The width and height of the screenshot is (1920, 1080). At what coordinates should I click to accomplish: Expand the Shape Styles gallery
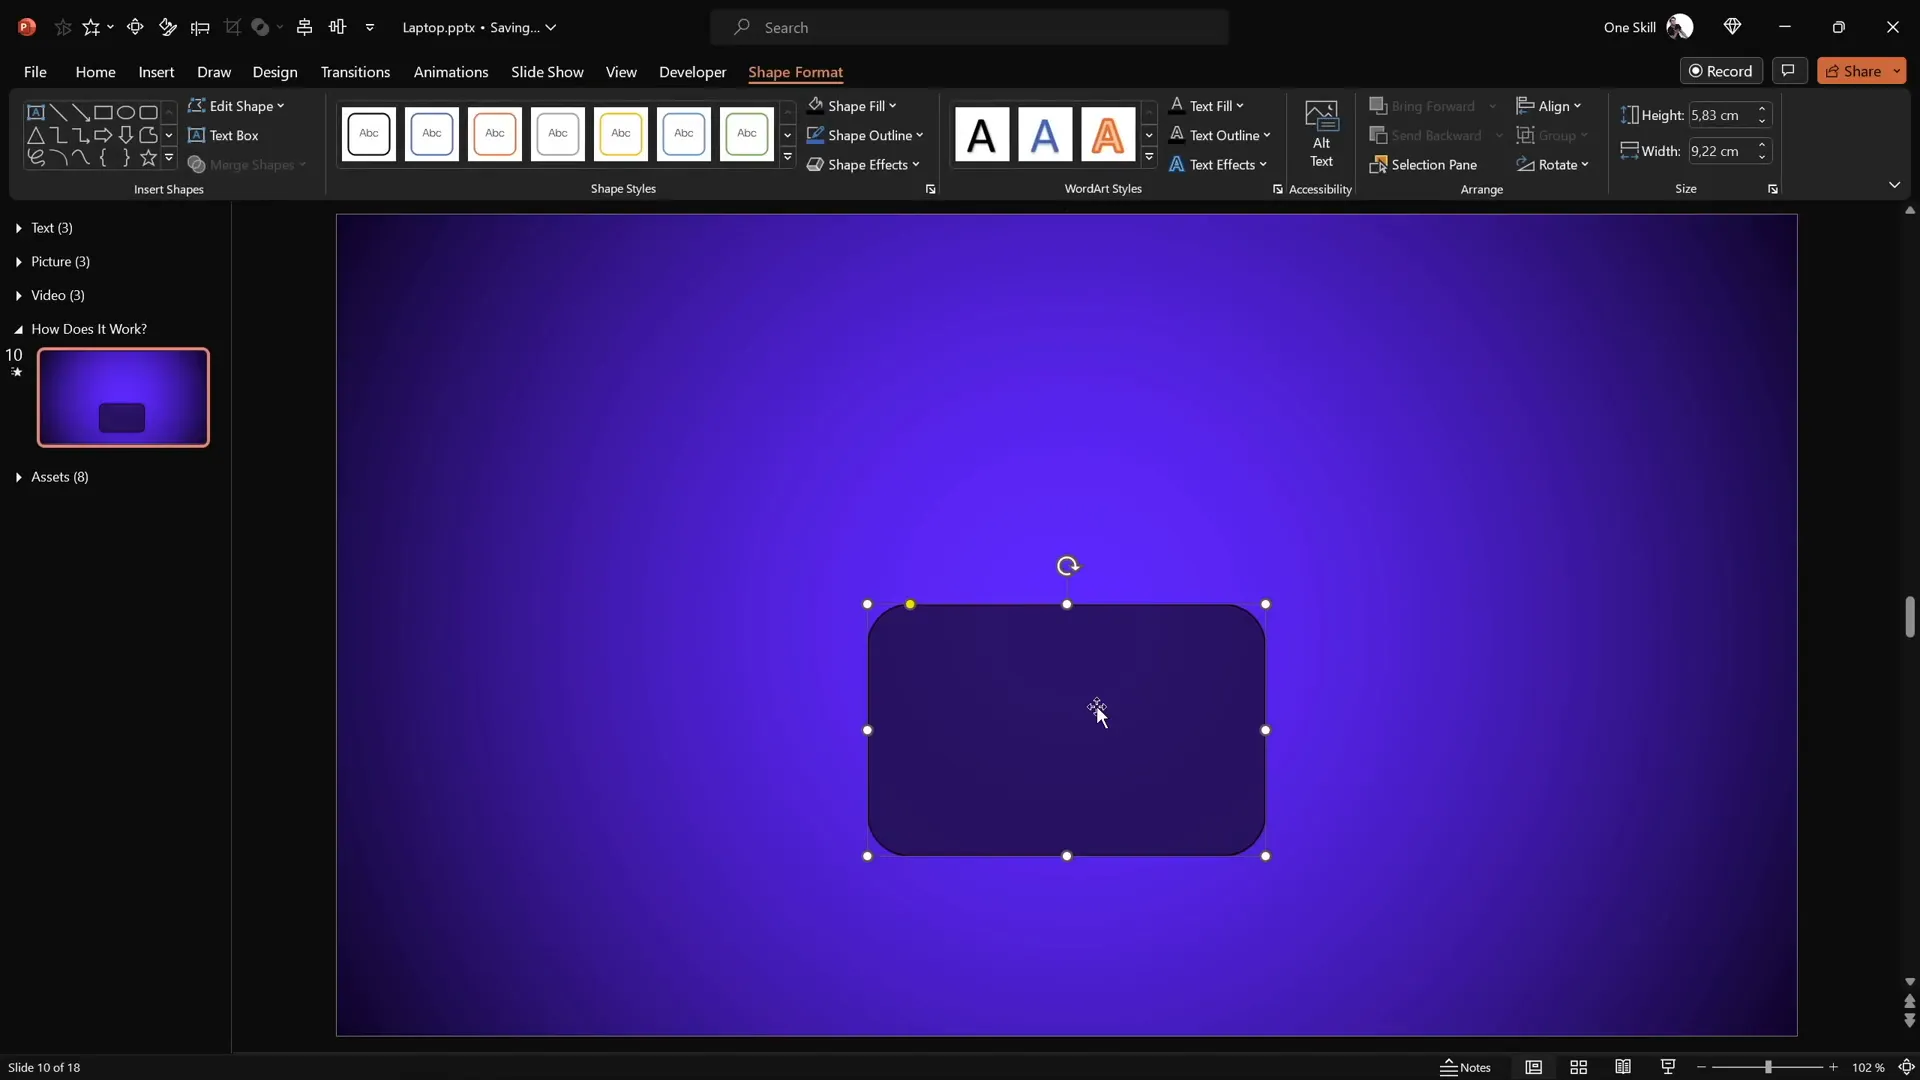coord(787,157)
